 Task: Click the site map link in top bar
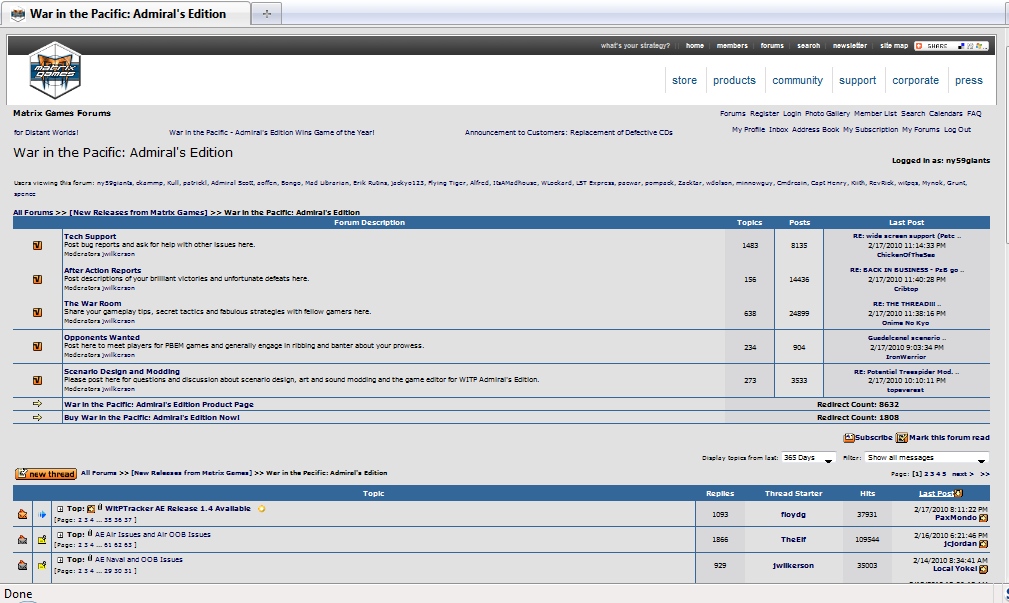pyautogui.click(x=894, y=46)
